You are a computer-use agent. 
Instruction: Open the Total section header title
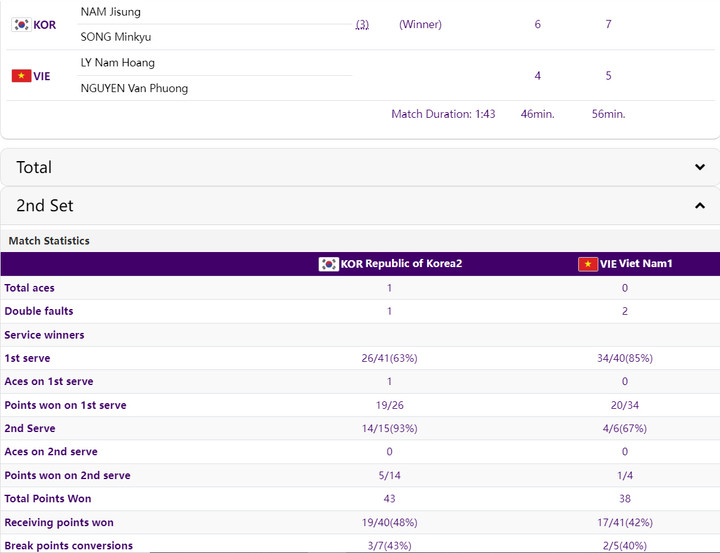(34, 168)
